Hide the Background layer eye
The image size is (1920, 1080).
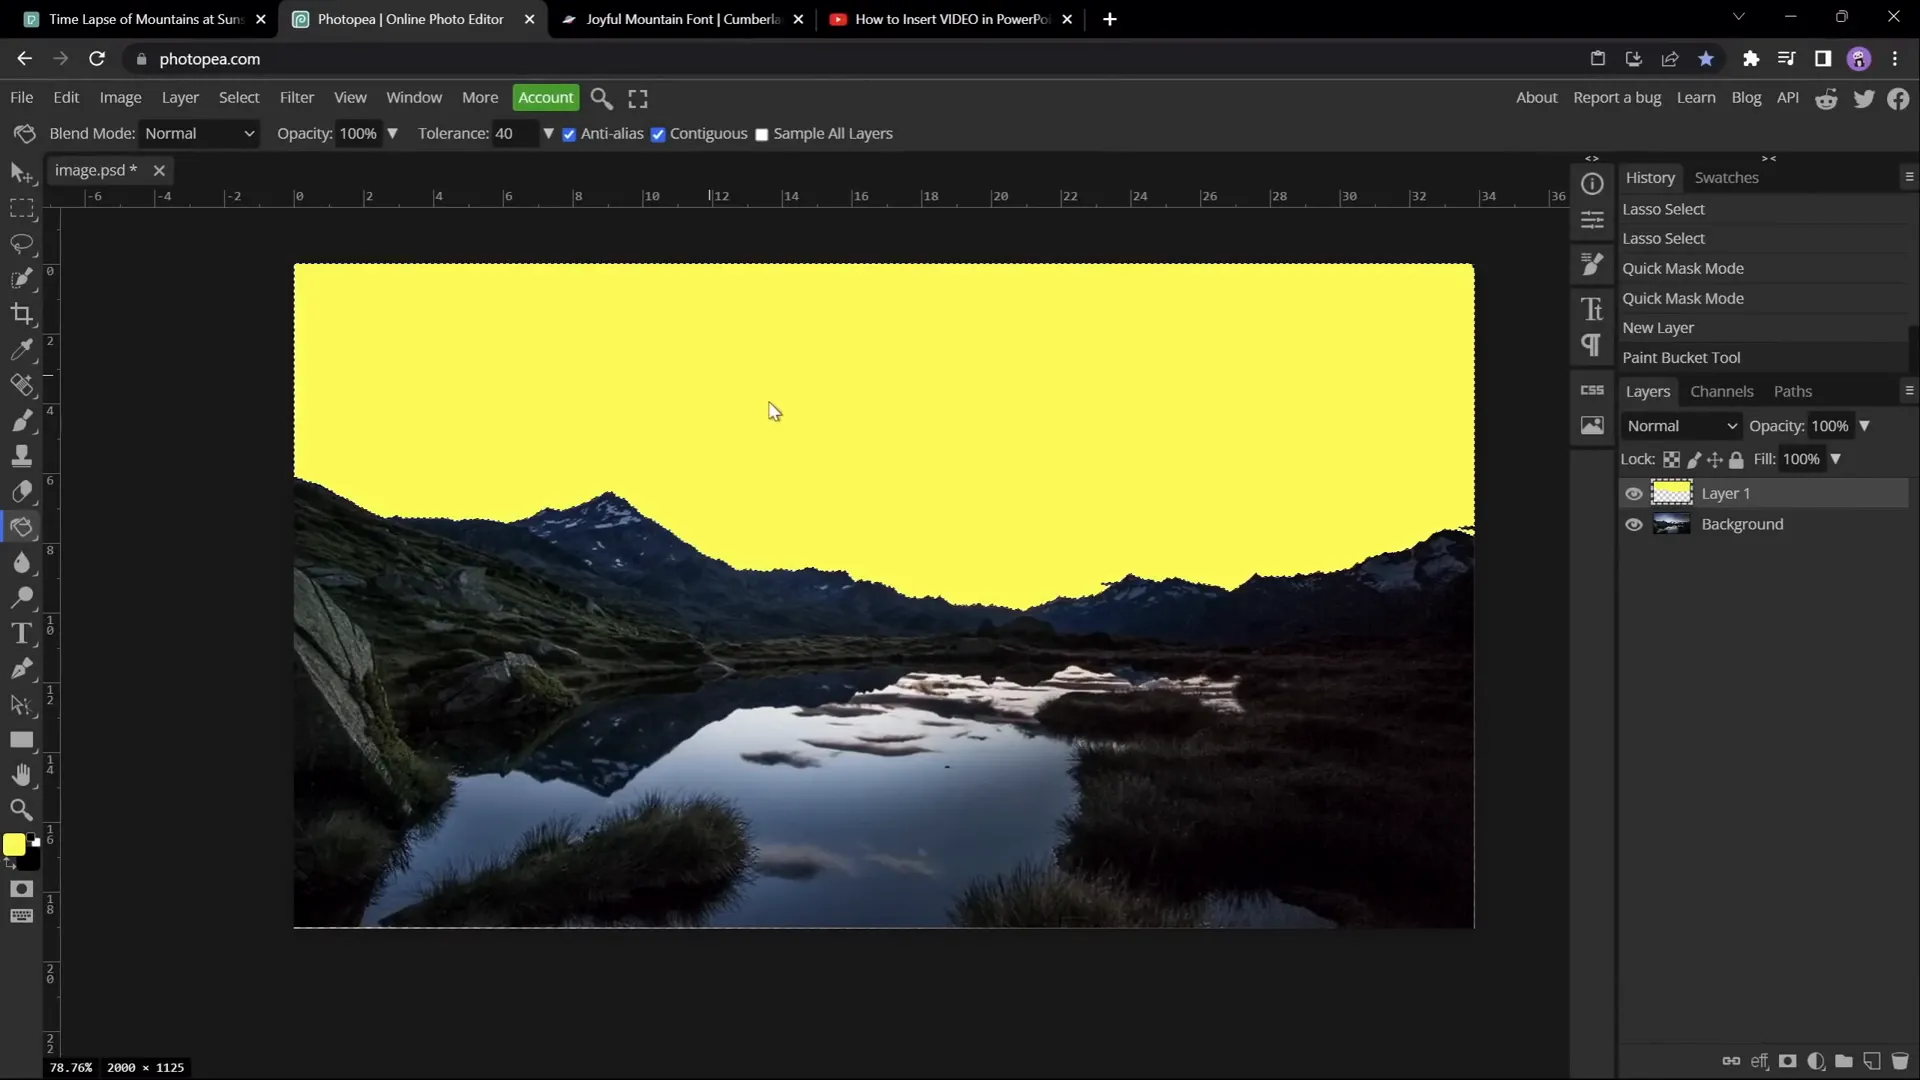pyautogui.click(x=1634, y=525)
